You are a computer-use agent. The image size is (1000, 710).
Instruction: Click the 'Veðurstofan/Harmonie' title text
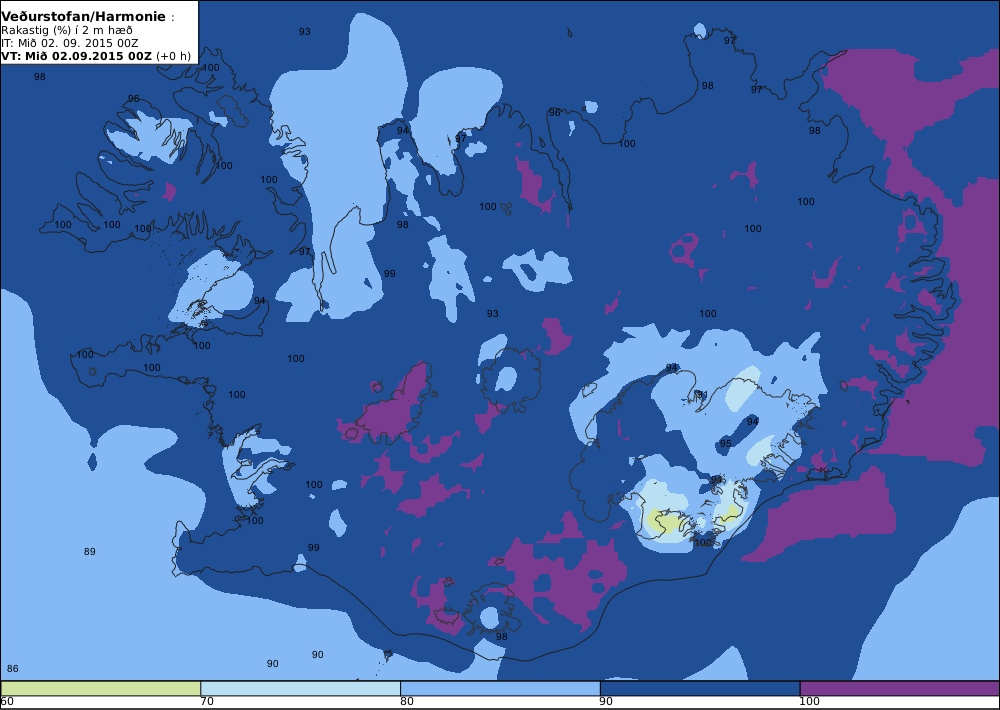coord(84,17)
